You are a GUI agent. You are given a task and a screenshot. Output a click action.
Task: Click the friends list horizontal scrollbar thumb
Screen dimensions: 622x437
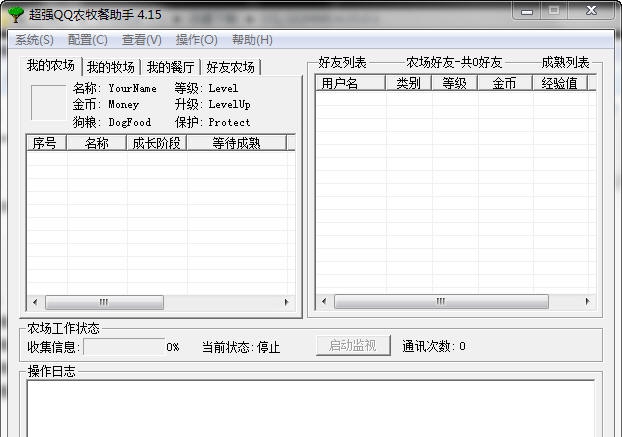(441, 301)
